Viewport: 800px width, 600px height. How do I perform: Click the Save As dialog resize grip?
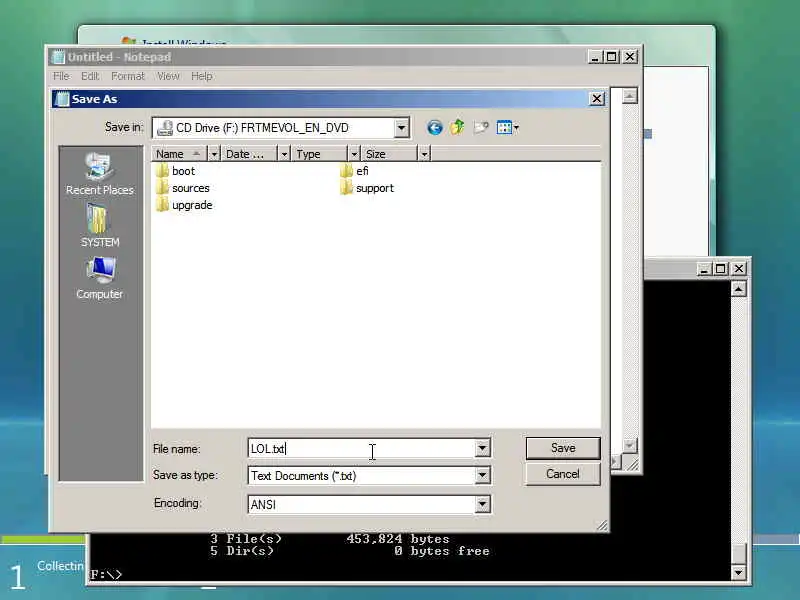click(602, 525)
